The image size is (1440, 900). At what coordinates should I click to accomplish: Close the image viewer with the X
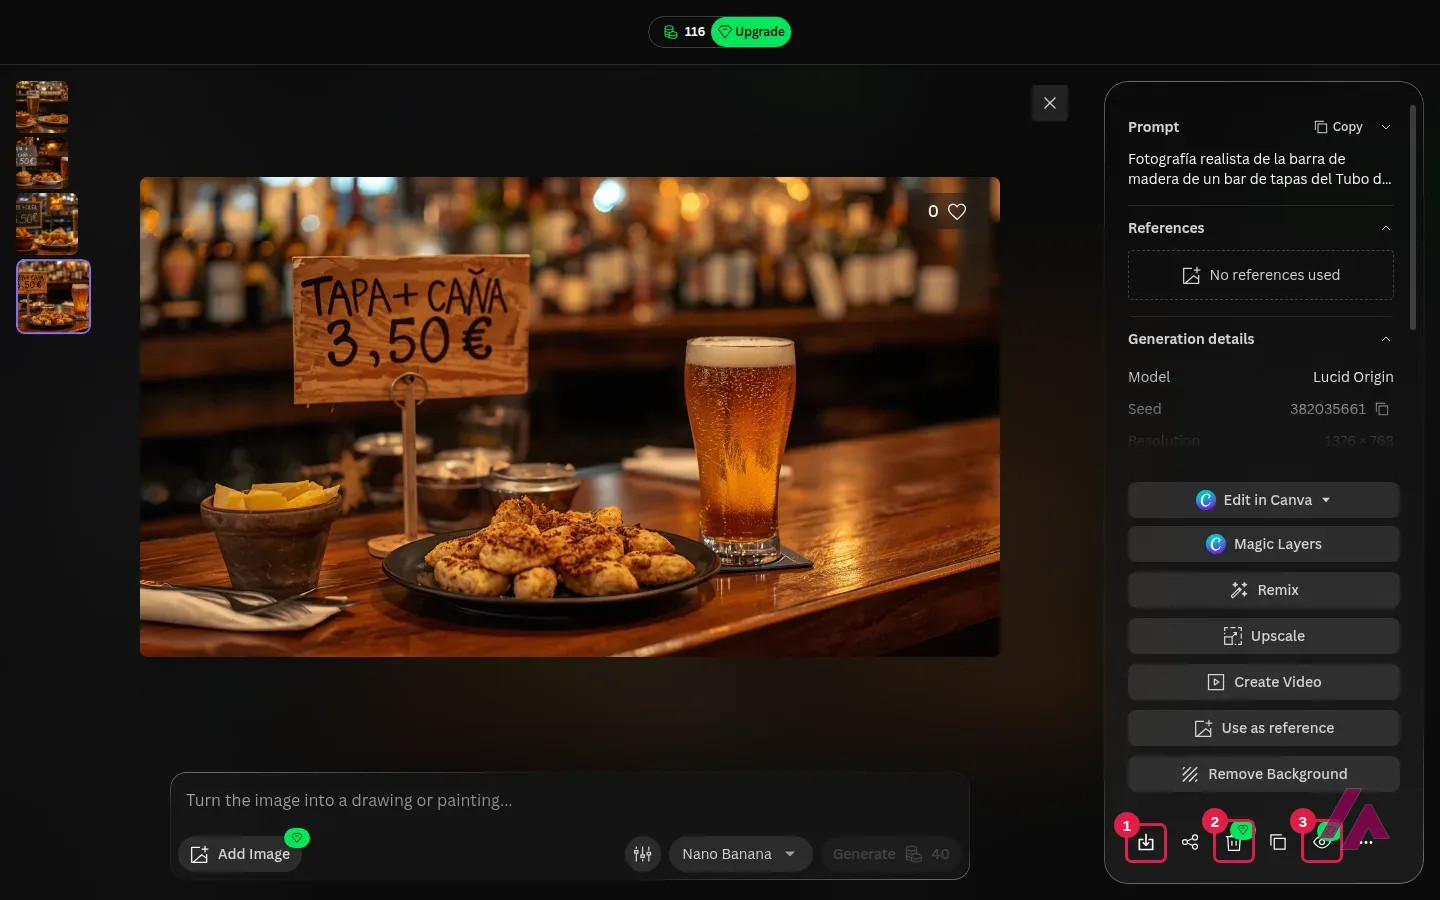(1050, 103)
